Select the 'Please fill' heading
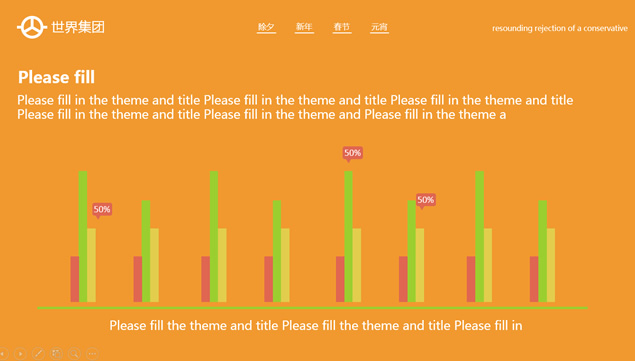The height and width of the screenshot is (361, 635). [56, 77]
